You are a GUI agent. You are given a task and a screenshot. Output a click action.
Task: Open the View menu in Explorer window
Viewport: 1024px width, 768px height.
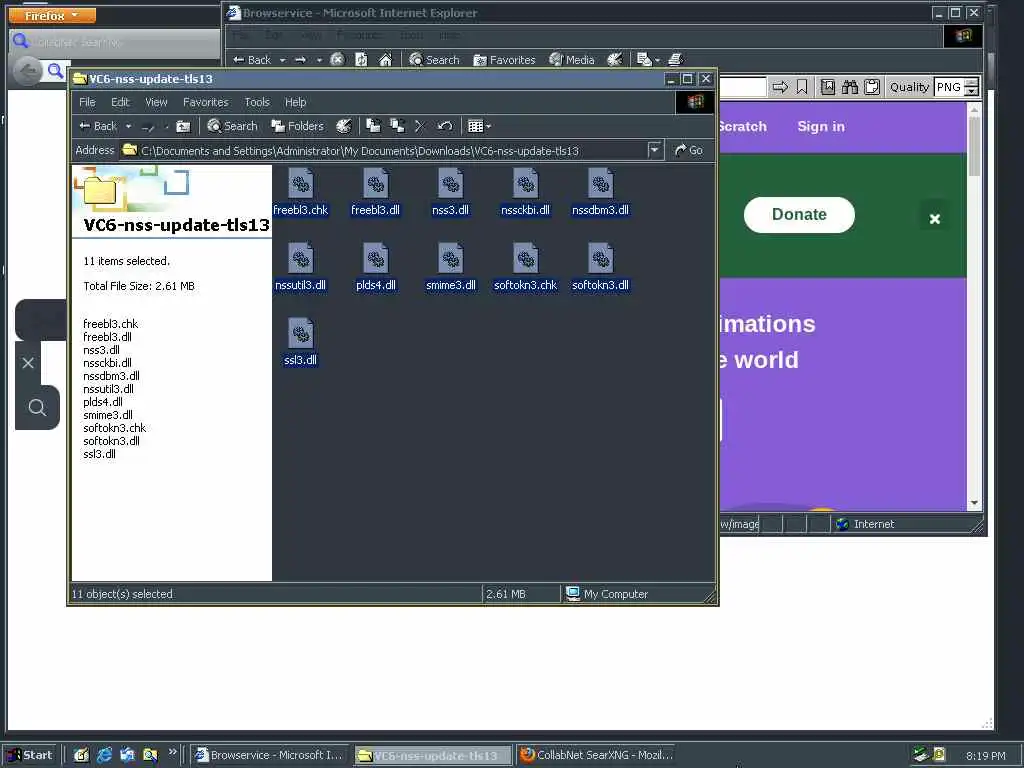tap(156, 102)
